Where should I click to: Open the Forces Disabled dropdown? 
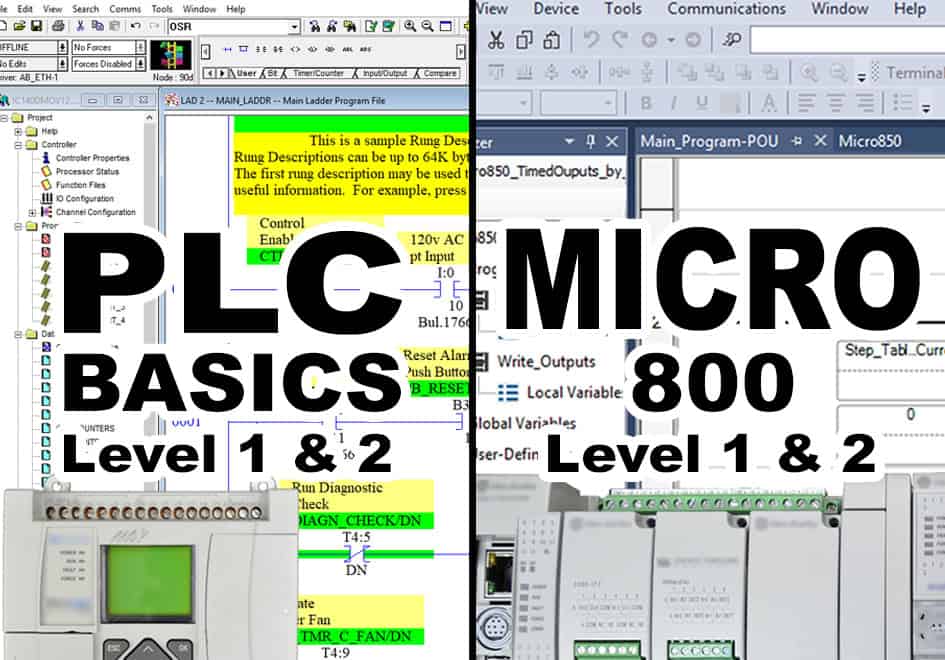click(x=140, y=64)
